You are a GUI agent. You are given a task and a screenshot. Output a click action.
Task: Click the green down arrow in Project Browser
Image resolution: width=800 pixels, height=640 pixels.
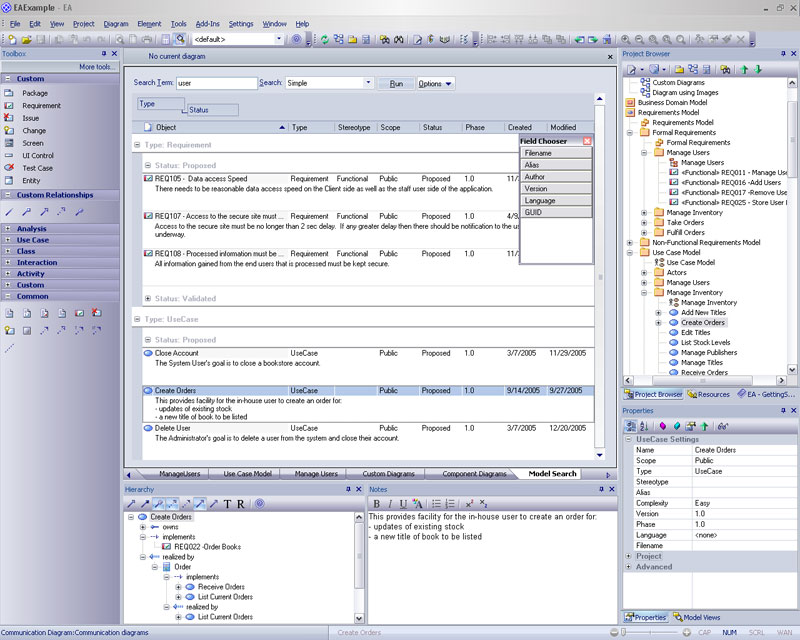[x=758, y=69]
